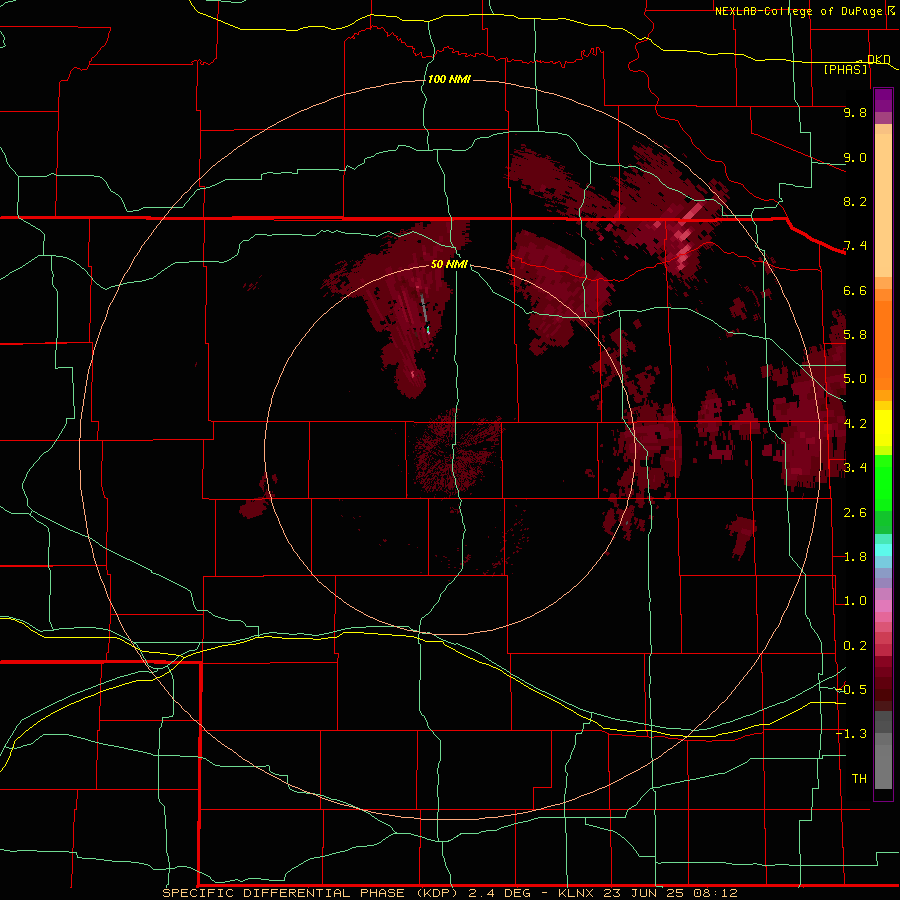Click the TH label on the legend
Image resolution: width=900 pixels, height=900 pixels.
[x=859, y=779]
